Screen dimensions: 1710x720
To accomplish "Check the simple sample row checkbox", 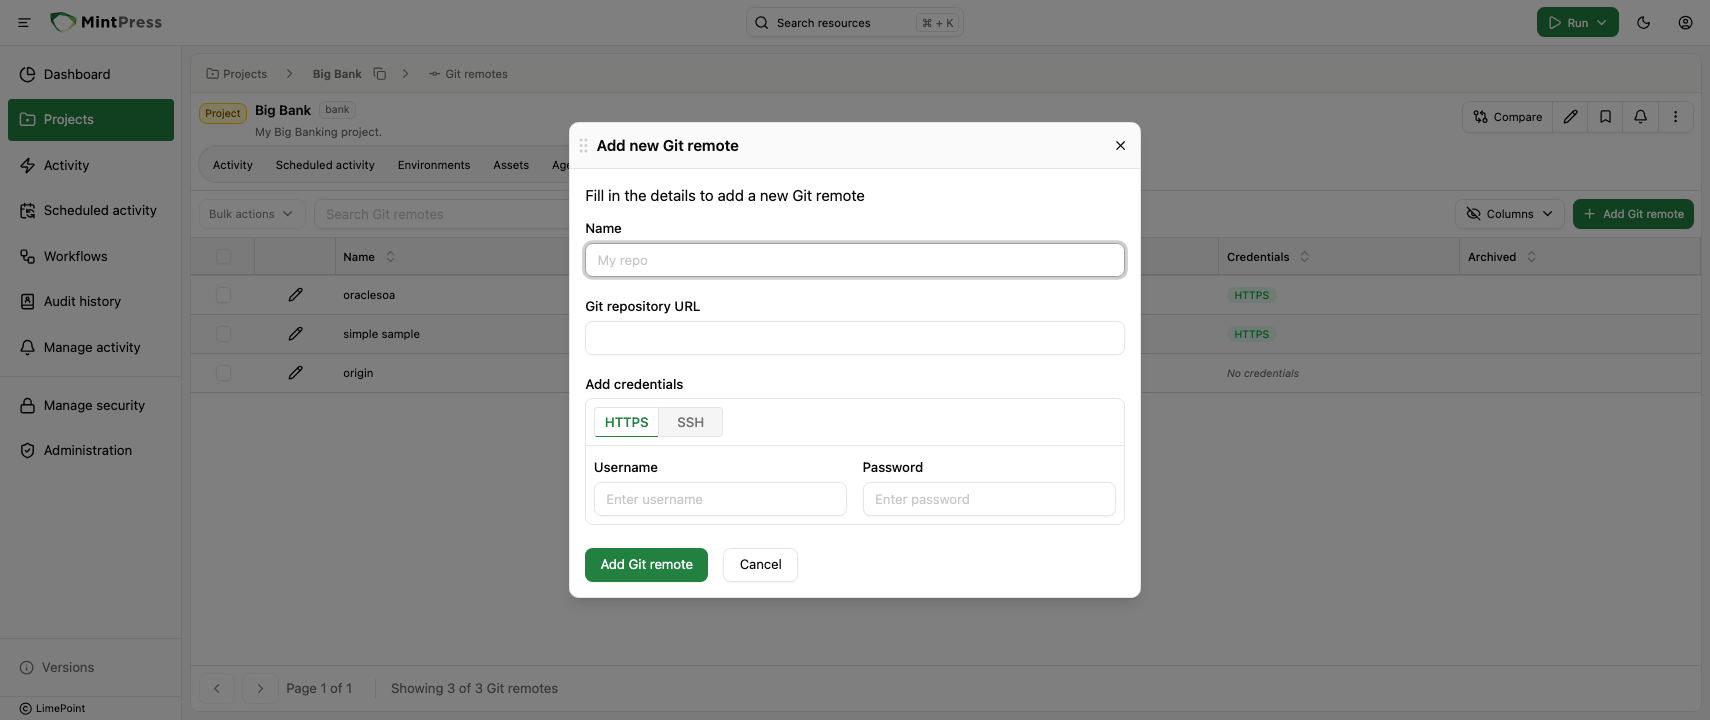I will (x=223, y=334).
